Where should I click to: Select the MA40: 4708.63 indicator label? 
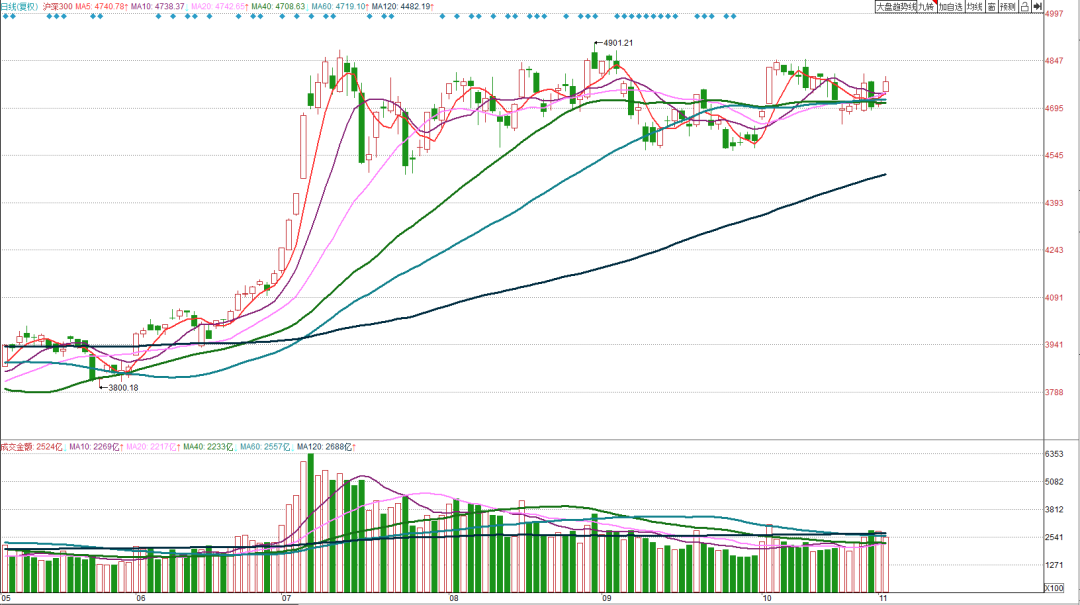278,6
